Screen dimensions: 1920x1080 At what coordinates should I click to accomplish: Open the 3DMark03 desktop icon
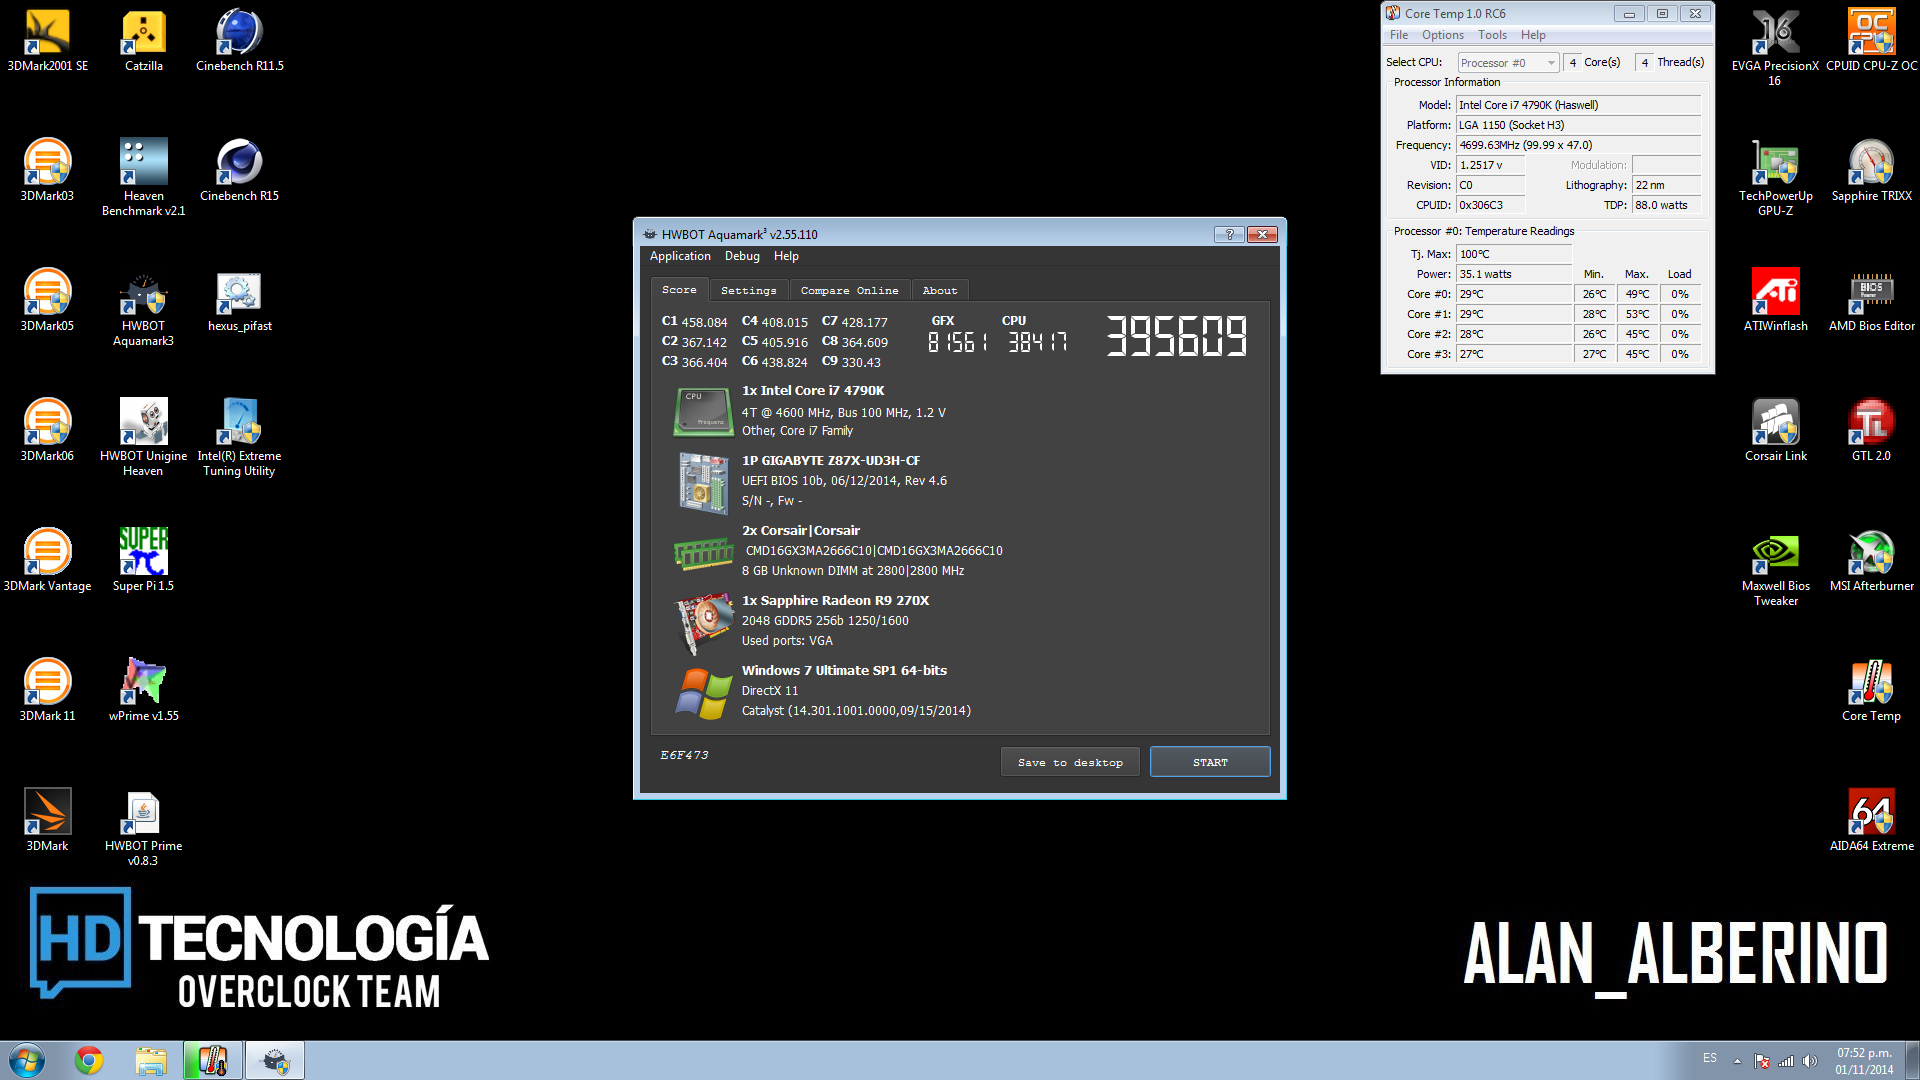pyautogui.click(x=47, y=170)
